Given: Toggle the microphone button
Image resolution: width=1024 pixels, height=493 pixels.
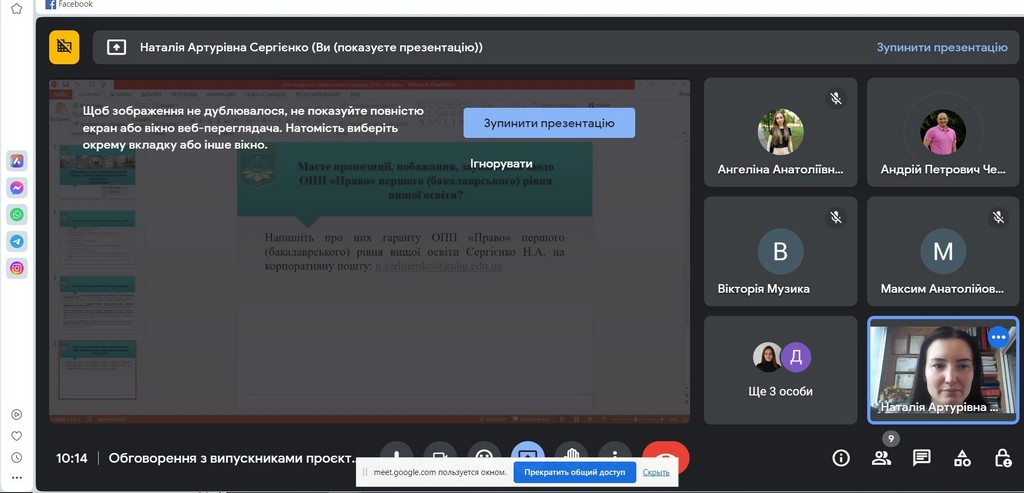Looking at the screenshot, I should coord(397,452).
